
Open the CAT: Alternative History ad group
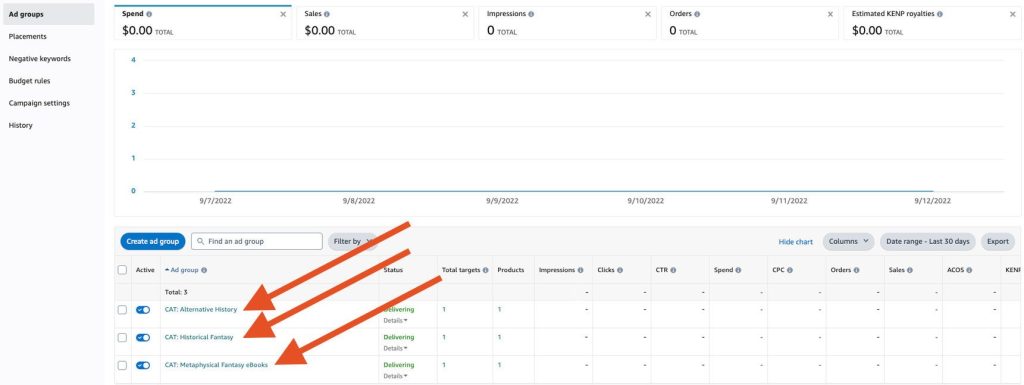200,310
